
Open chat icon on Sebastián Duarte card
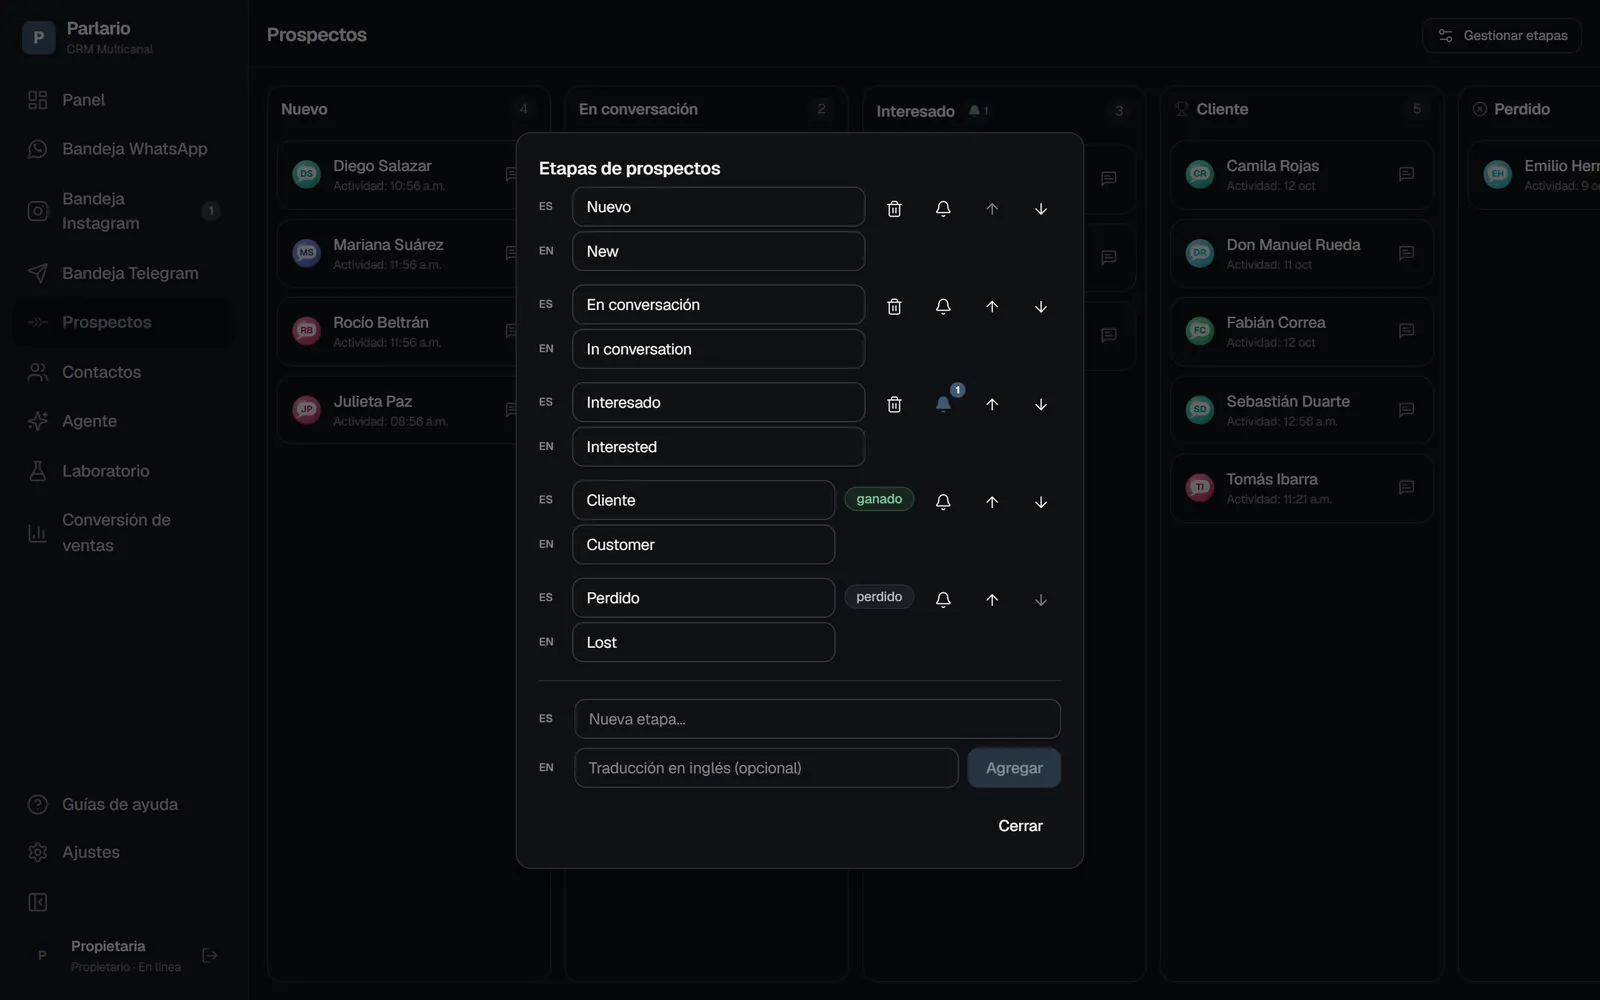[1406, 410]
